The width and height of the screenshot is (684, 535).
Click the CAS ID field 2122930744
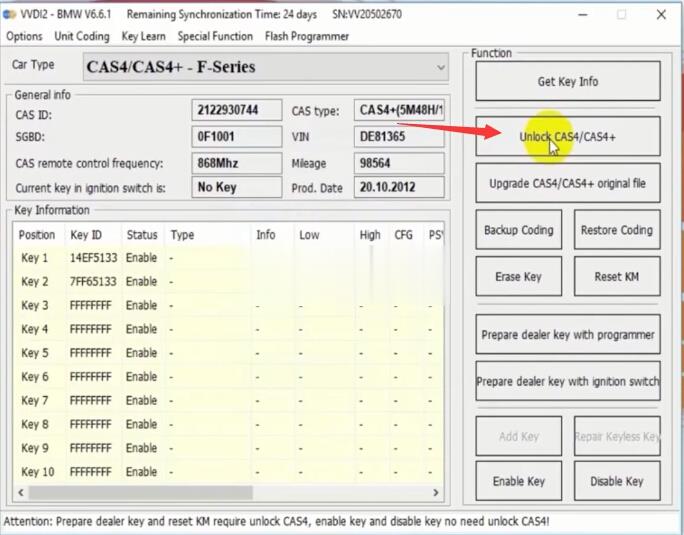(236, 110)
